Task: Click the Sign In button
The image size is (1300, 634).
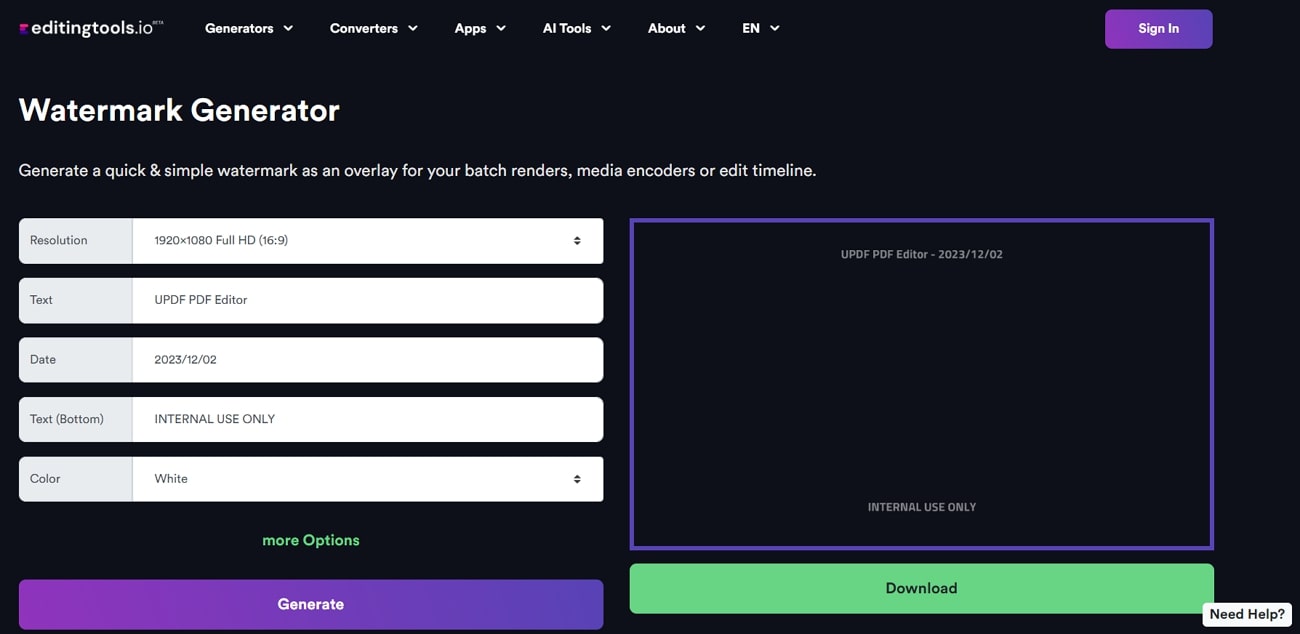Action: pyautogui.click(x=1158, y=28)
